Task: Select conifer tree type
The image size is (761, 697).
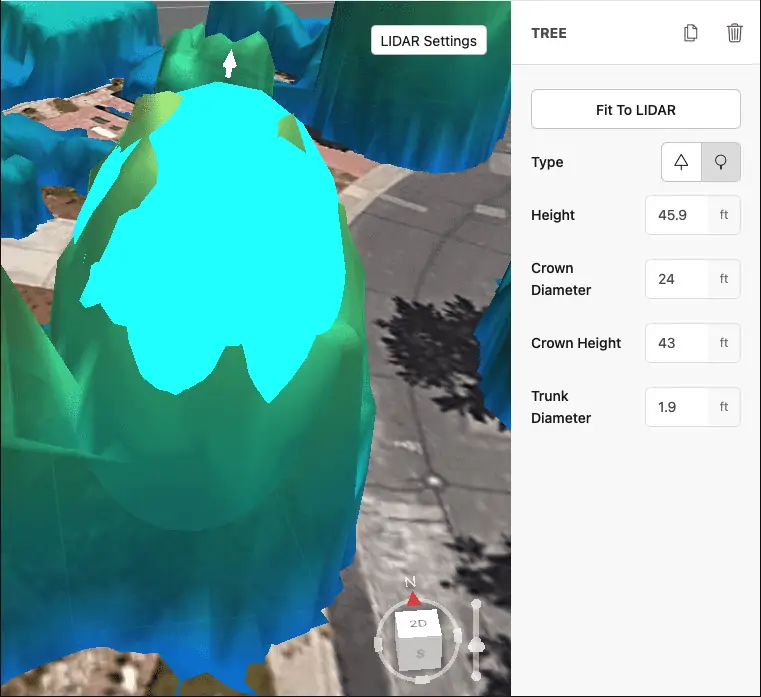Action: tap(681, 162)
